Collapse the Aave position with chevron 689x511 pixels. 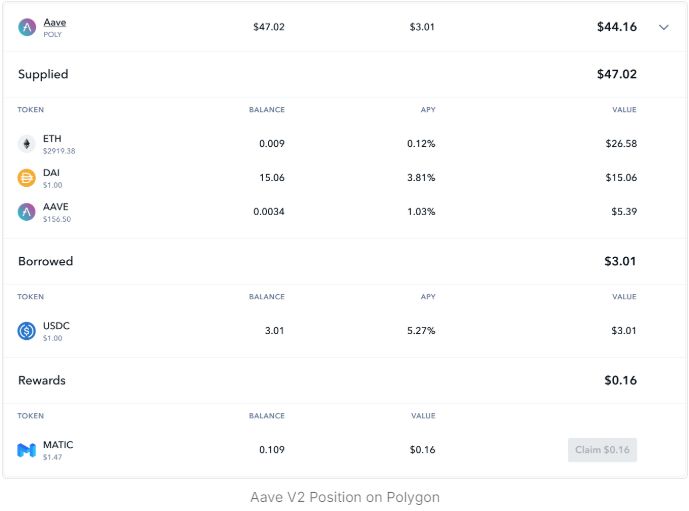point(664,27)
